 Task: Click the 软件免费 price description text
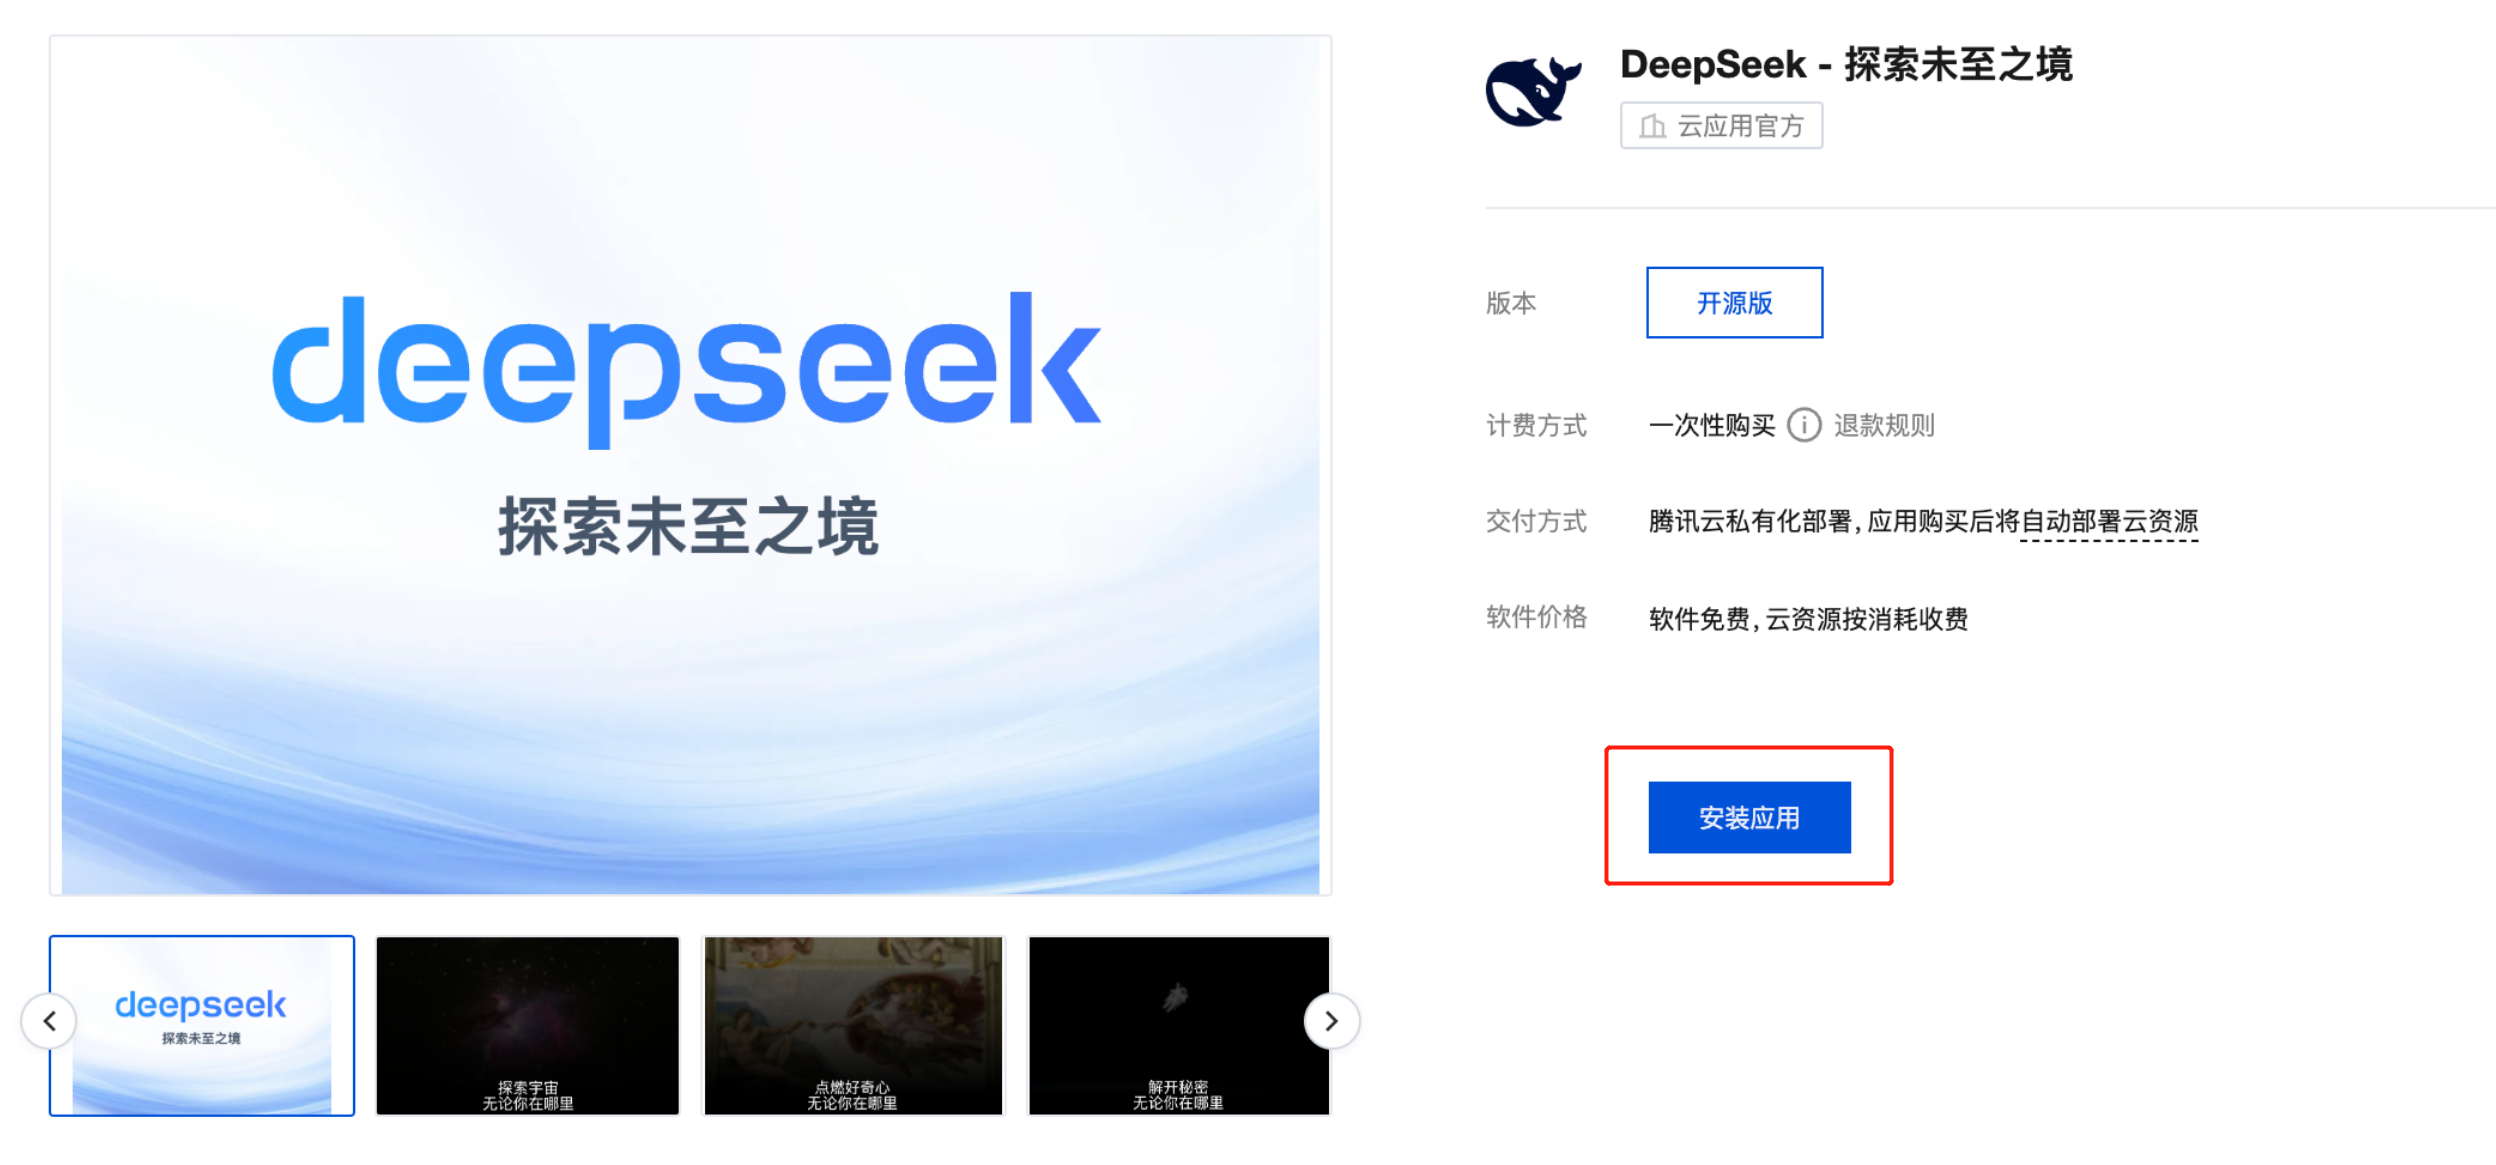(x=1699, y=619)
